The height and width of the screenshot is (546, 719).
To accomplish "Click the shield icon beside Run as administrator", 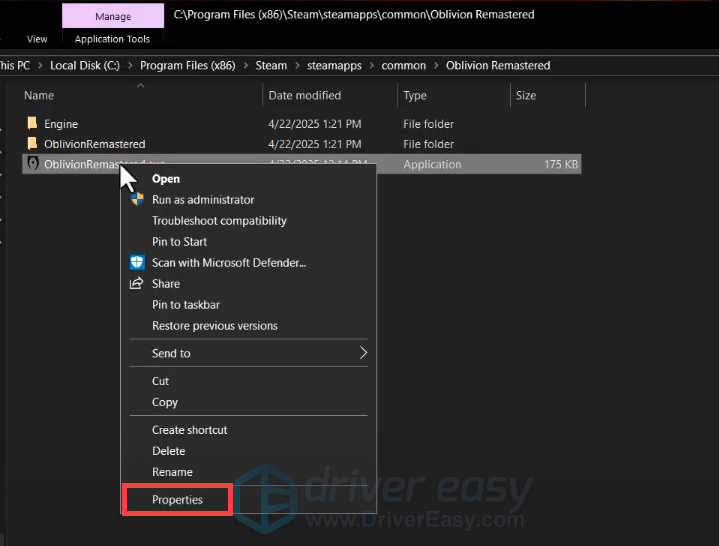I will point(137,200).
